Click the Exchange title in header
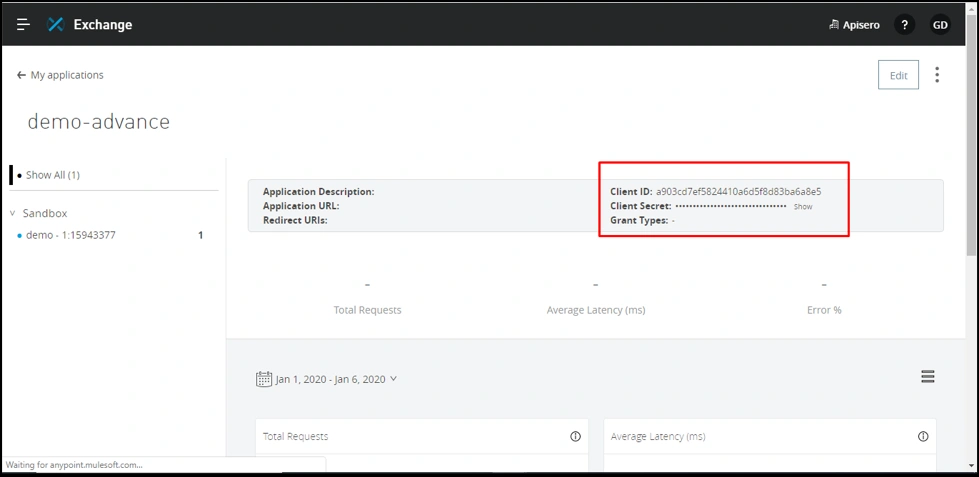The image size is (979, 477). pyautogui.click(x=103, y=24)
